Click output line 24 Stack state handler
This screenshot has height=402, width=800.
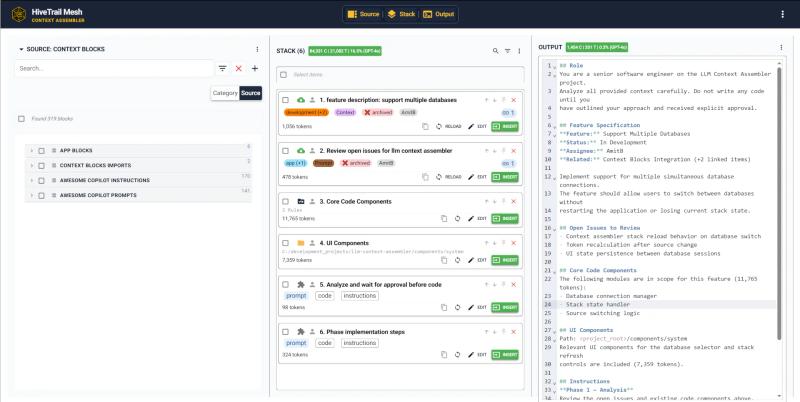coord(597,305)
